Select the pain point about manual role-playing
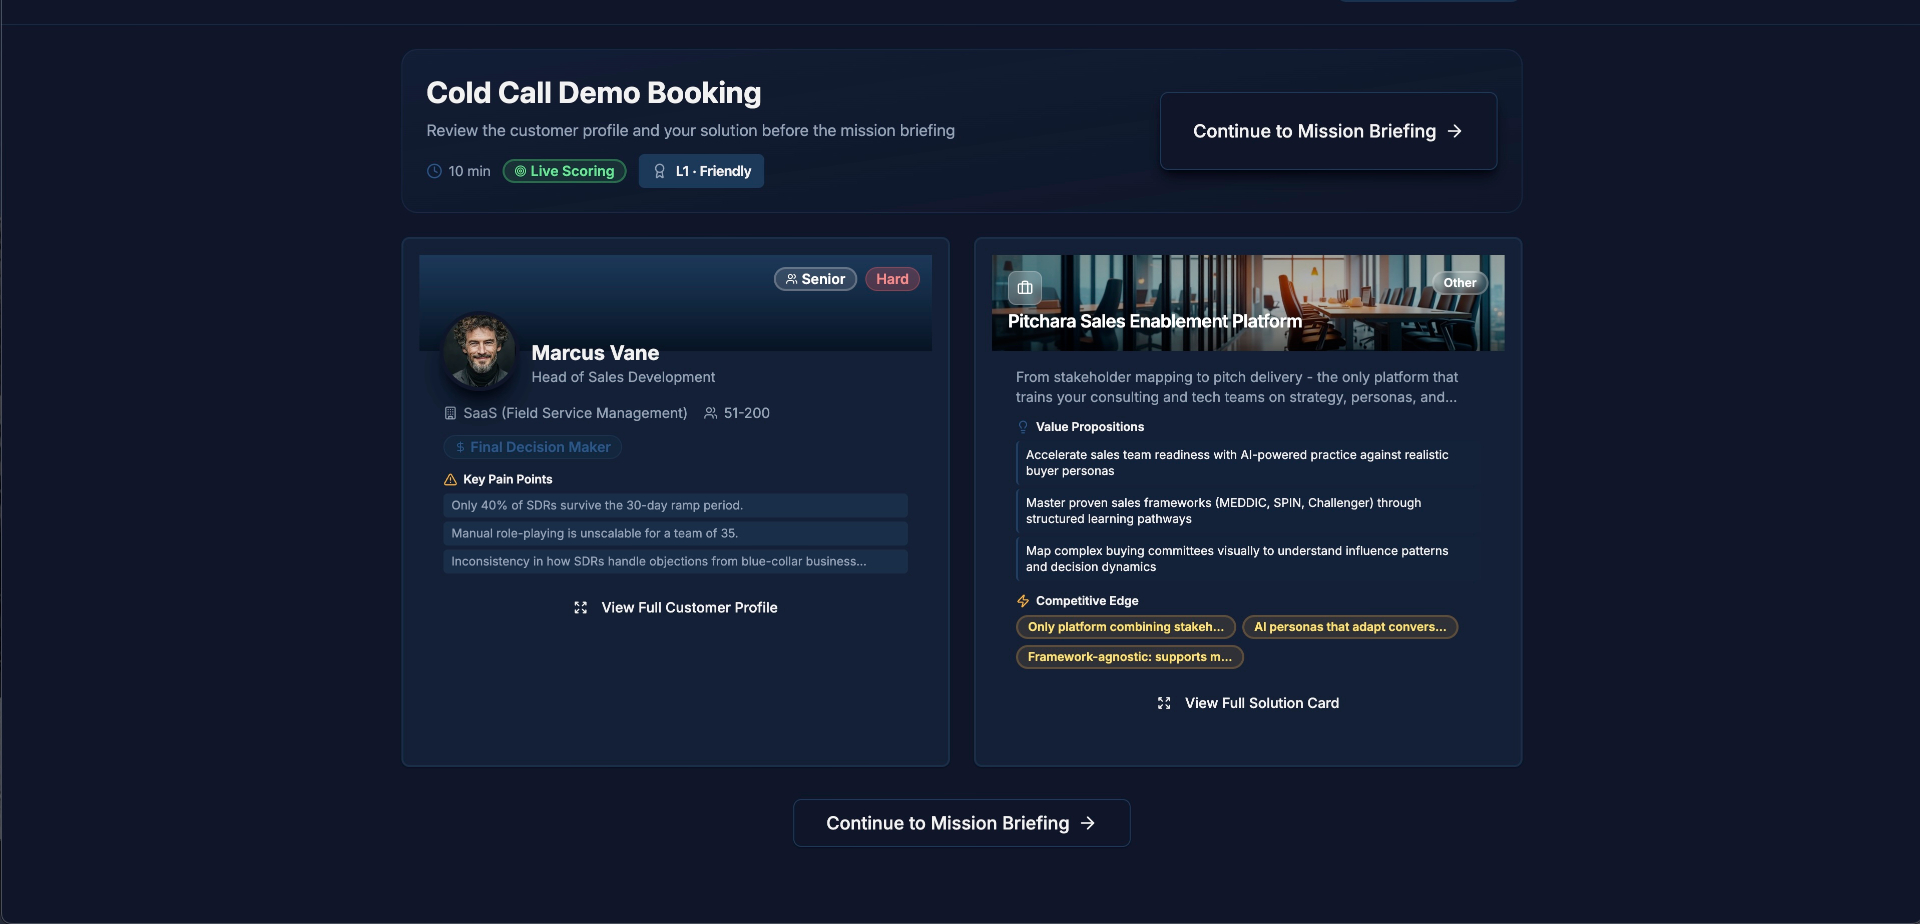This screenshot has width=1920, height=924. click(675, 533)
